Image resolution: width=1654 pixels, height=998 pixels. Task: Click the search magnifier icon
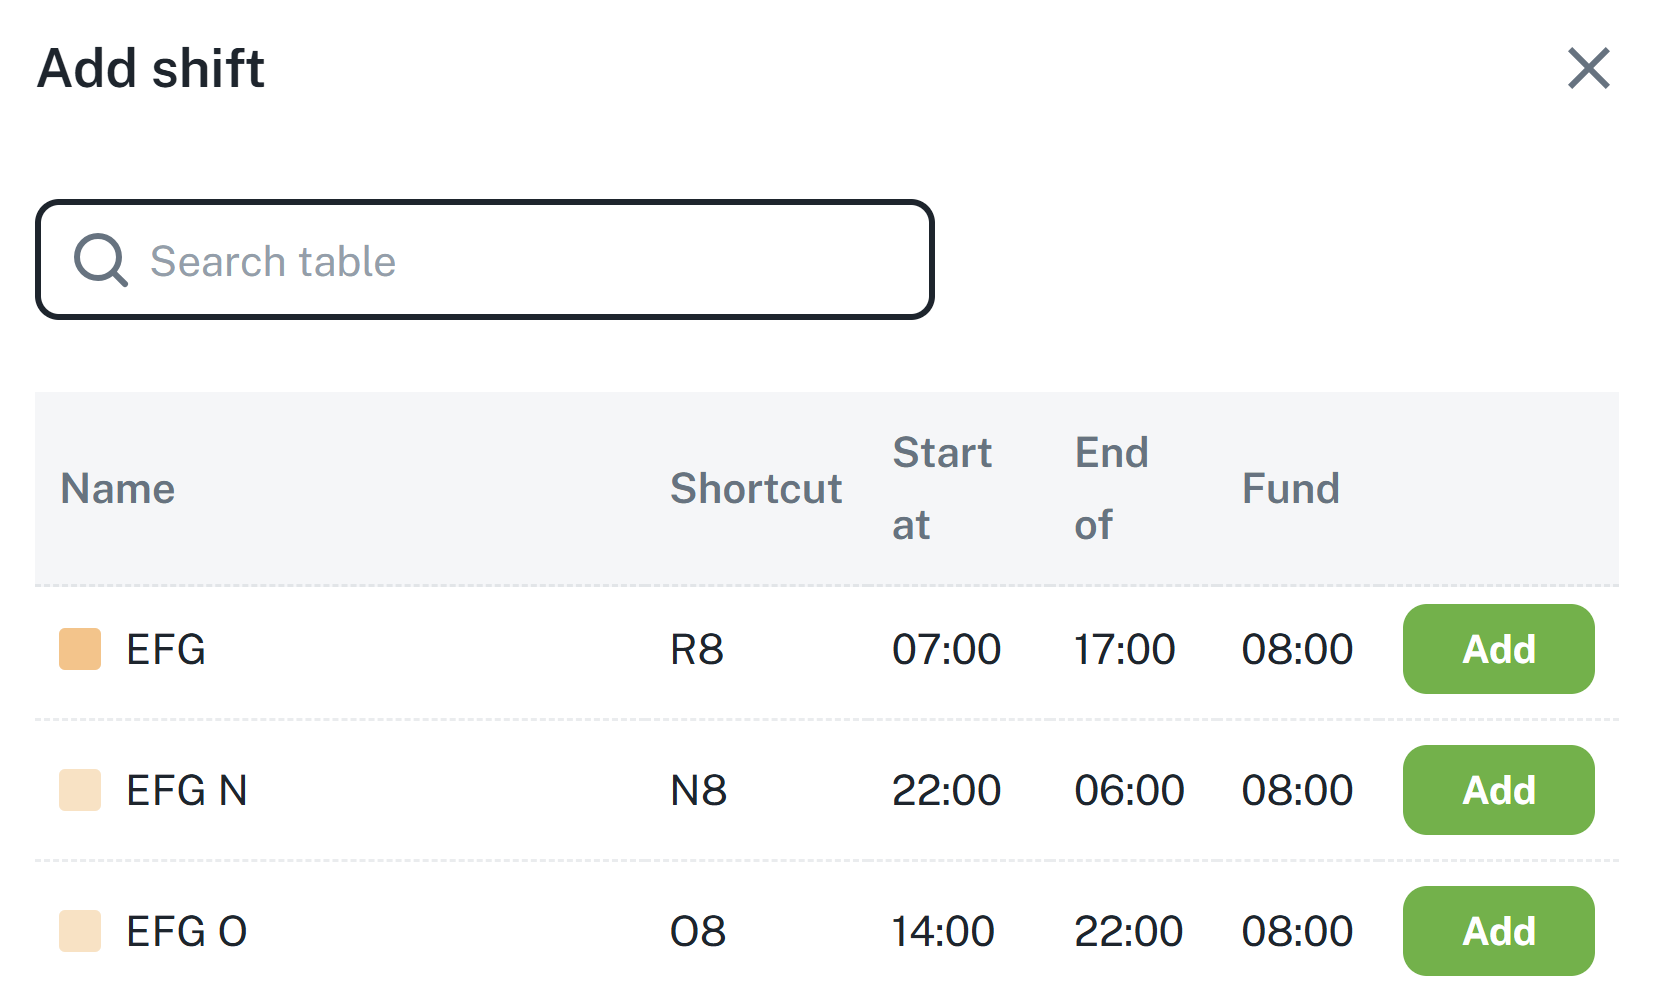coord(100,261)
